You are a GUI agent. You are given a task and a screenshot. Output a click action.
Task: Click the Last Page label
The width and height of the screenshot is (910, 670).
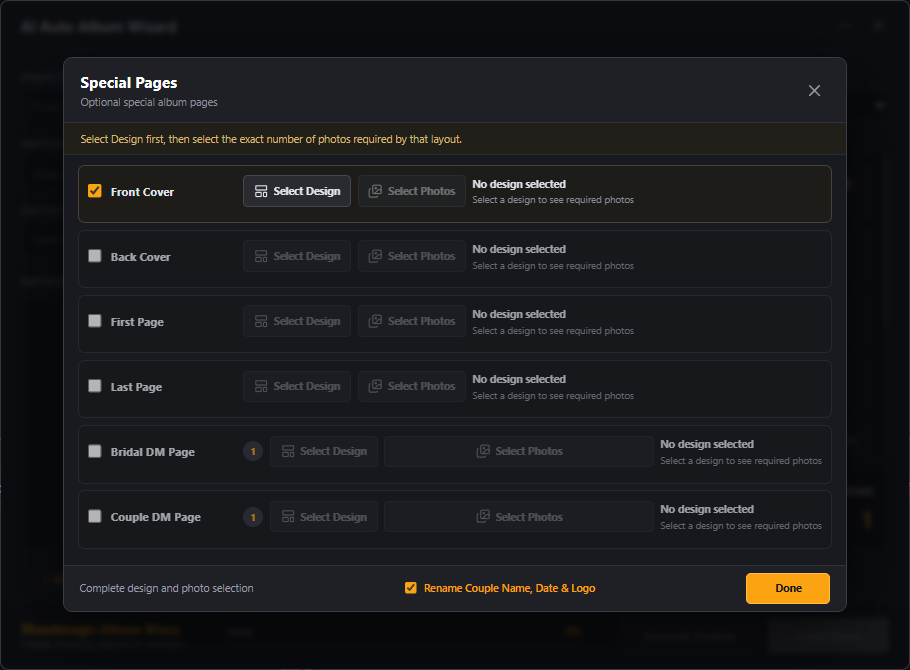(x=136, y=387)
